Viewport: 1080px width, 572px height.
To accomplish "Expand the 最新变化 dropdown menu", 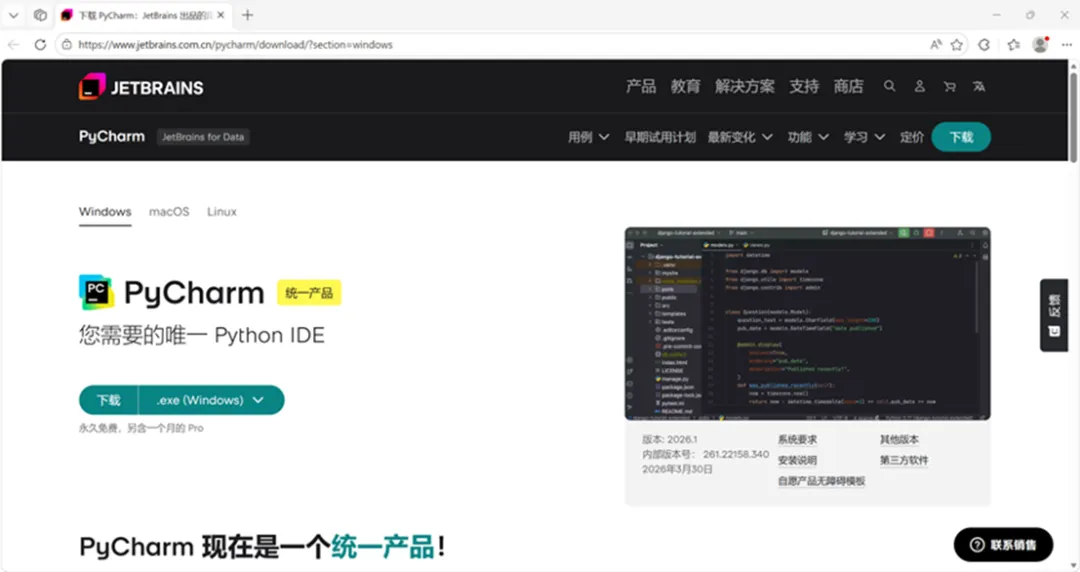I will click(740, 137).
